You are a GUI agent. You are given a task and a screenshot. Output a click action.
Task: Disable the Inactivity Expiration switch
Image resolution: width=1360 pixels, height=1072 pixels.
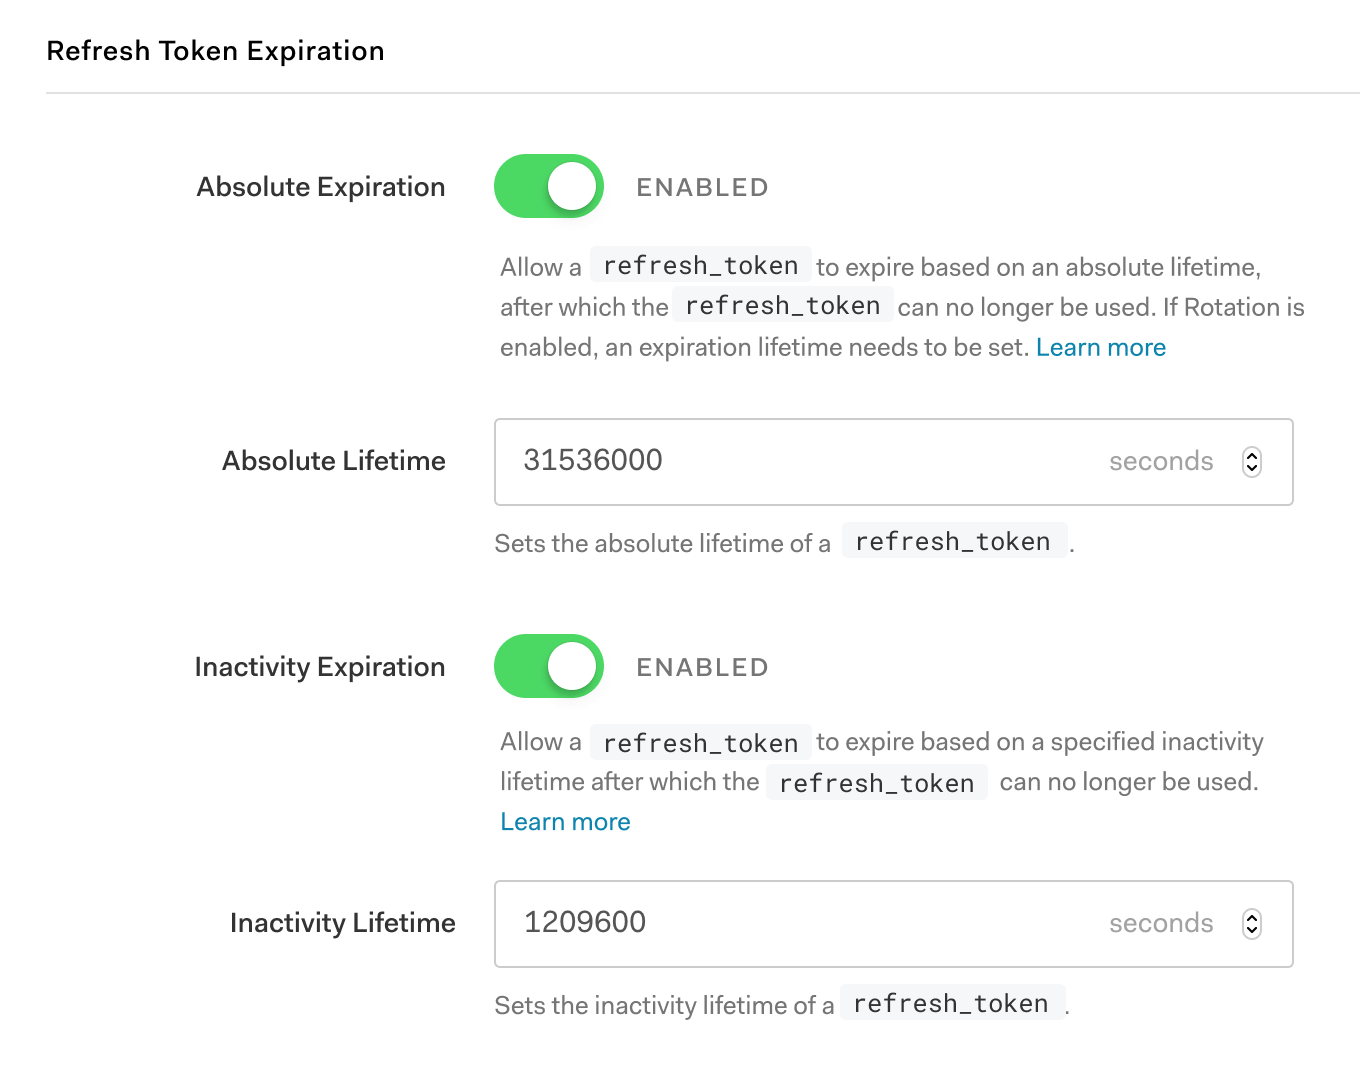[x=549, y=666]
